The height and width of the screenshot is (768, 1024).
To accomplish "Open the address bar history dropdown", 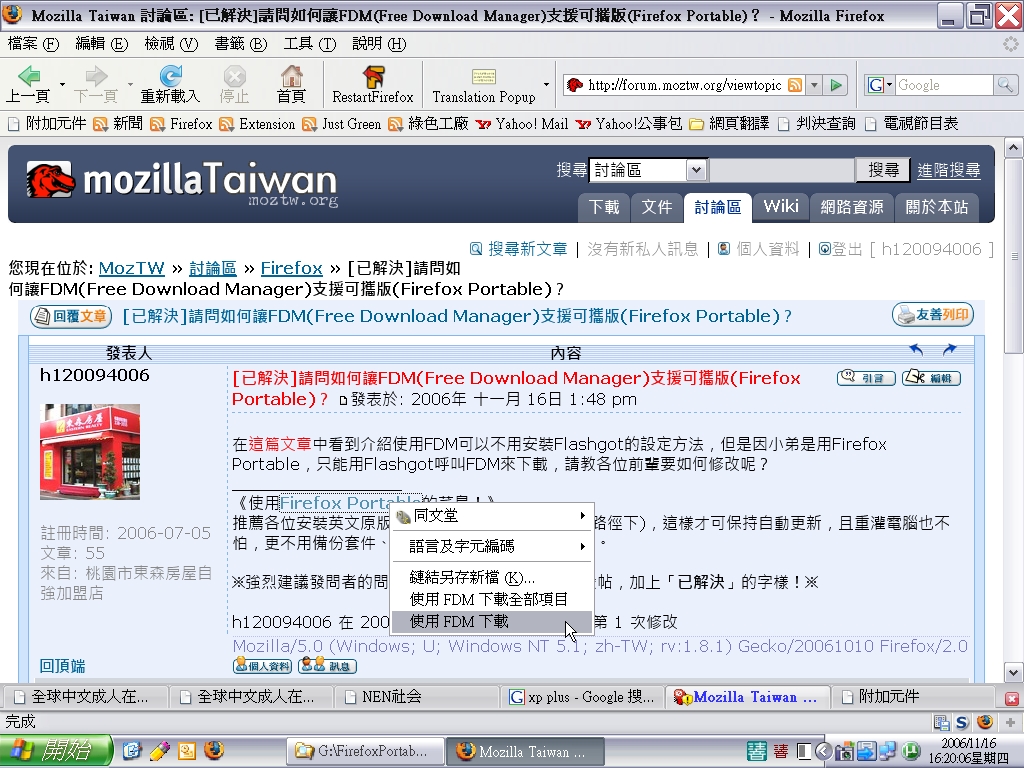I will pyautogui.click(x=814, y=85).
